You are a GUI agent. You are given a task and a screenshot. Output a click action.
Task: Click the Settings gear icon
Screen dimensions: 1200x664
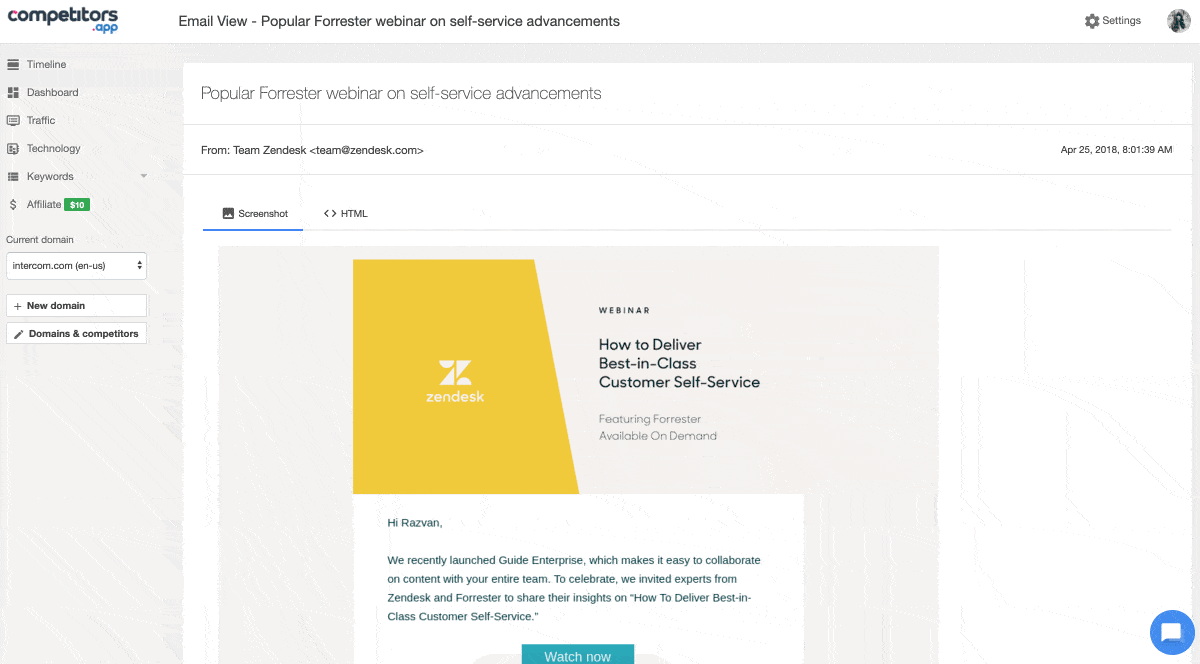click(1092, 21)
